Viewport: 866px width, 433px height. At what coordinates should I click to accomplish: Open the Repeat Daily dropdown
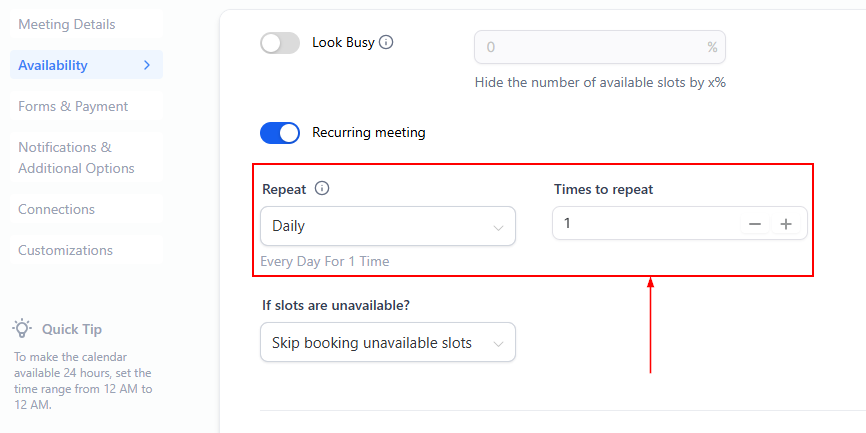(387, 226)
